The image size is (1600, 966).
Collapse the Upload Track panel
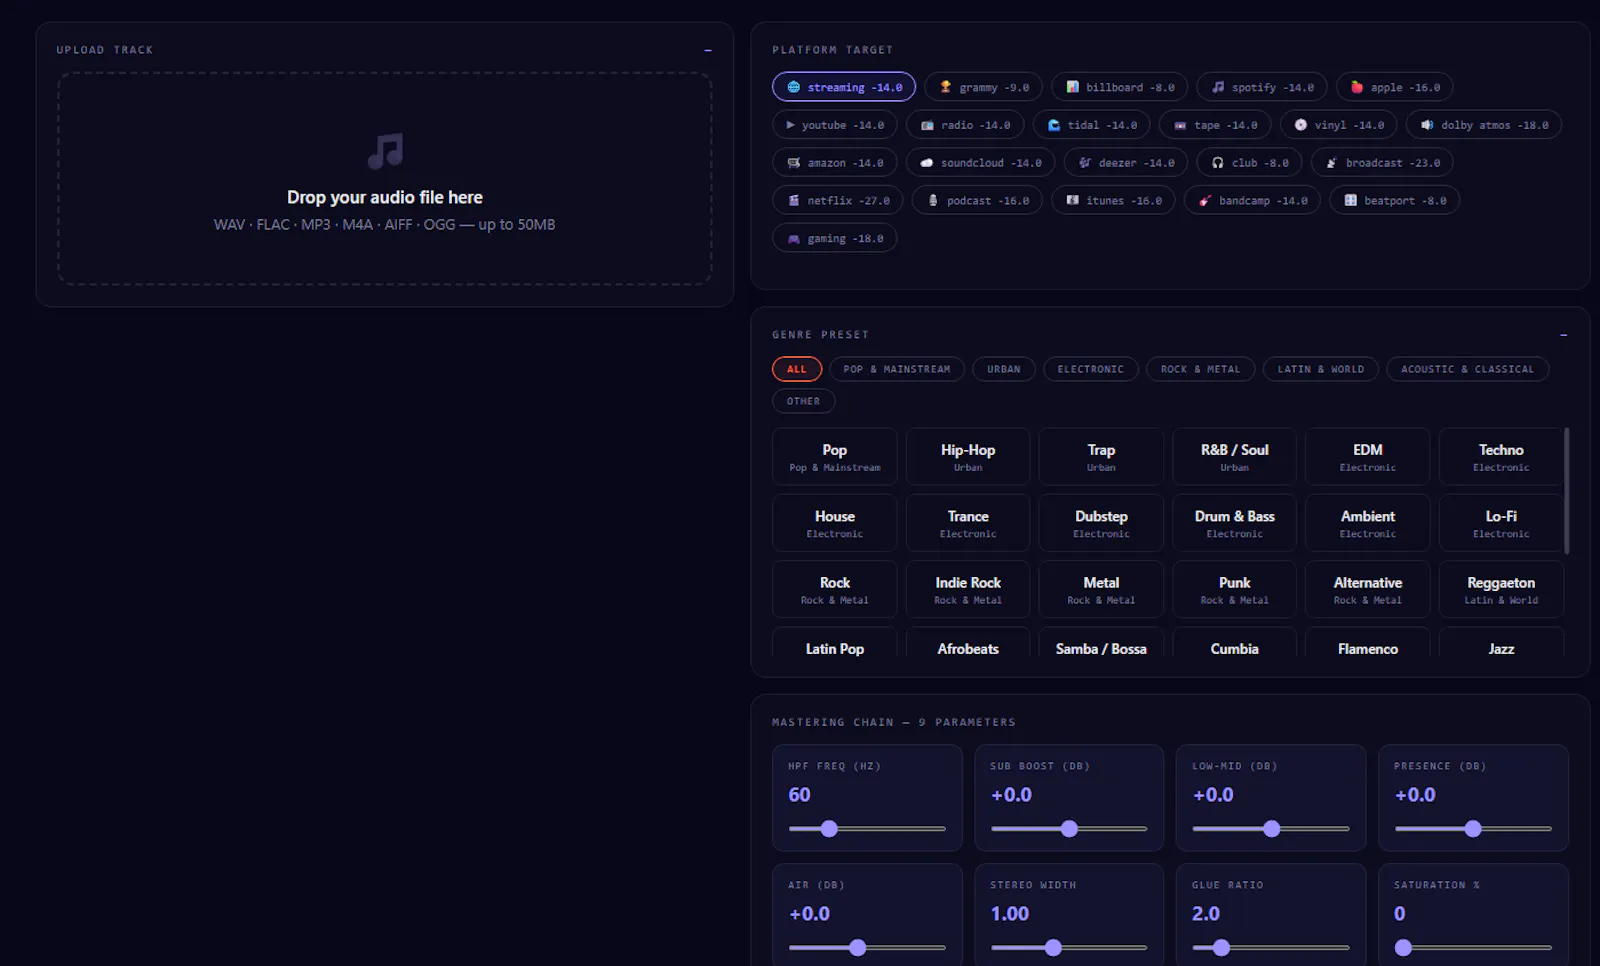(x=708, y=50)
